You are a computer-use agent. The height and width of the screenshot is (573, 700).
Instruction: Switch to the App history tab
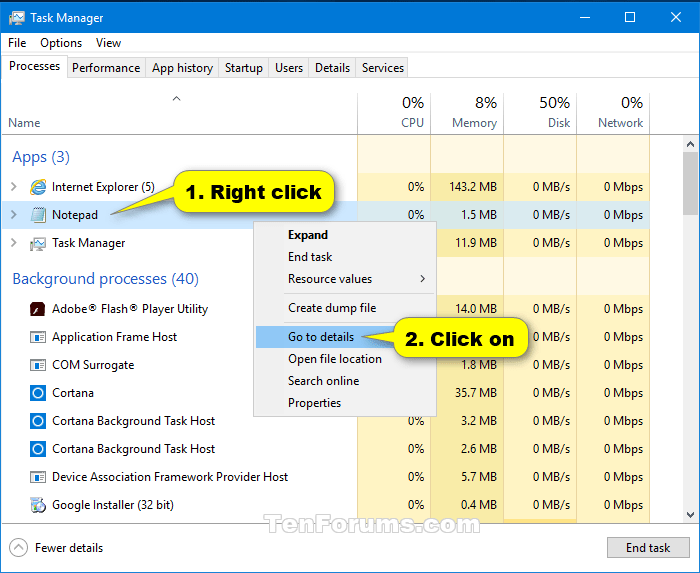coord(182,68)
